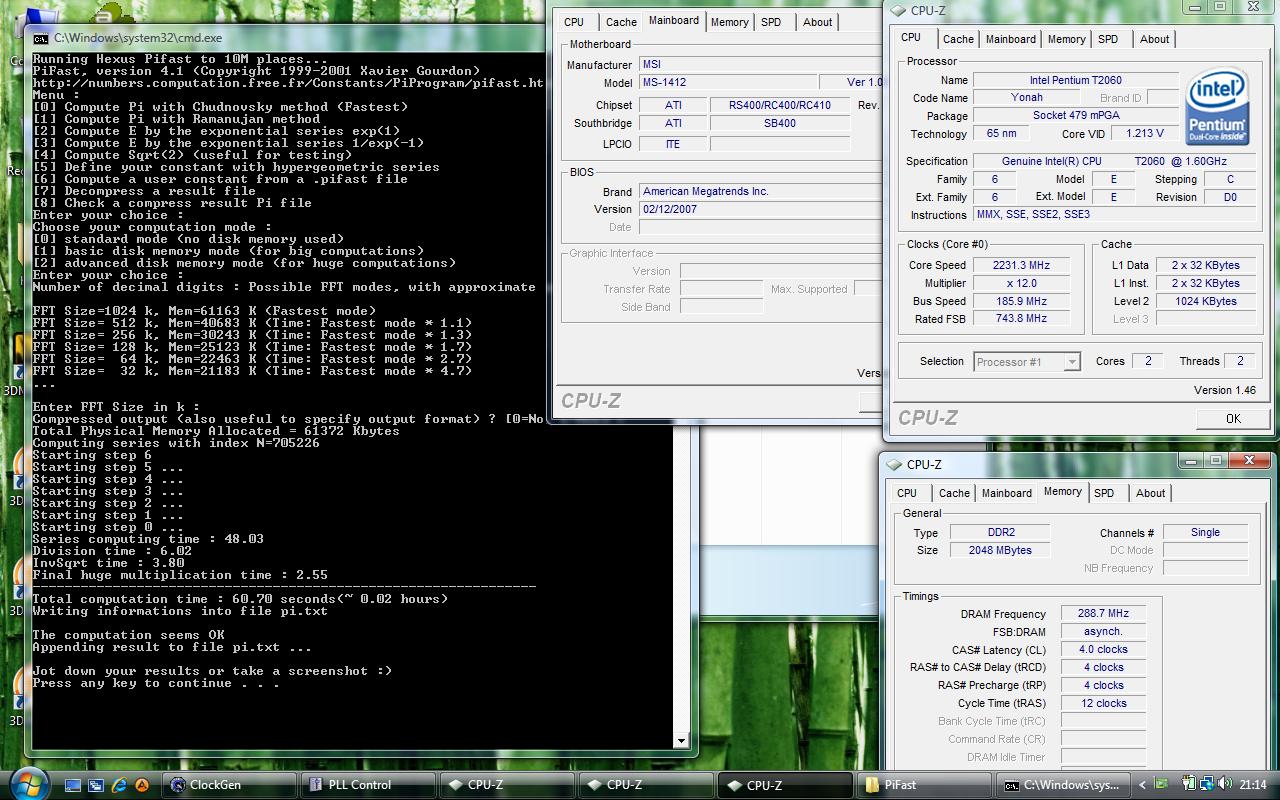Image resolution: width=1280 pixels, height=800 pixels.
Task: Select Cache tab in the Motherboard CPU-Z window
Action: [621, 22]
